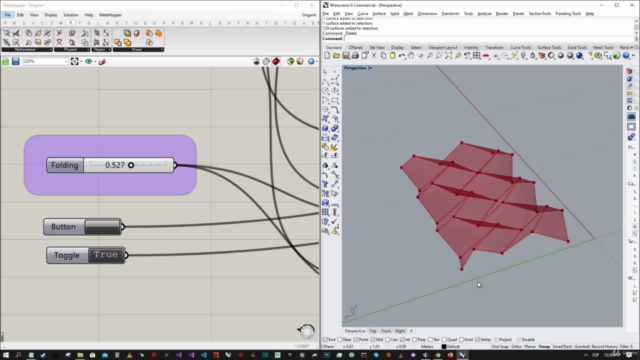Click the Print icon in Rhino toolbar
640x360 pixels.
pyautogui.click(x=355, y=56)
